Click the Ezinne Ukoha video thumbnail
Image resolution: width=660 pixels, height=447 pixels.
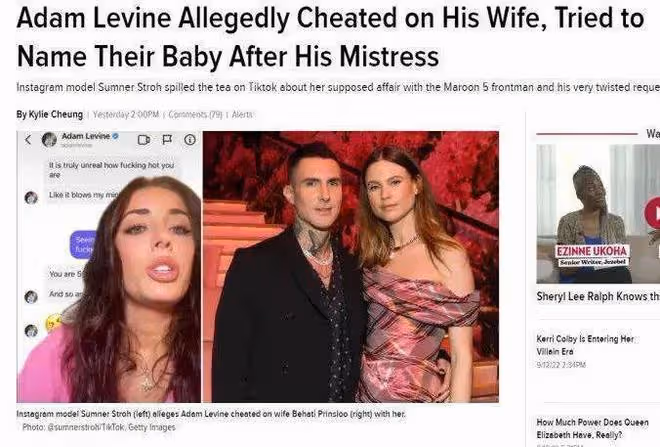(598, 214)
